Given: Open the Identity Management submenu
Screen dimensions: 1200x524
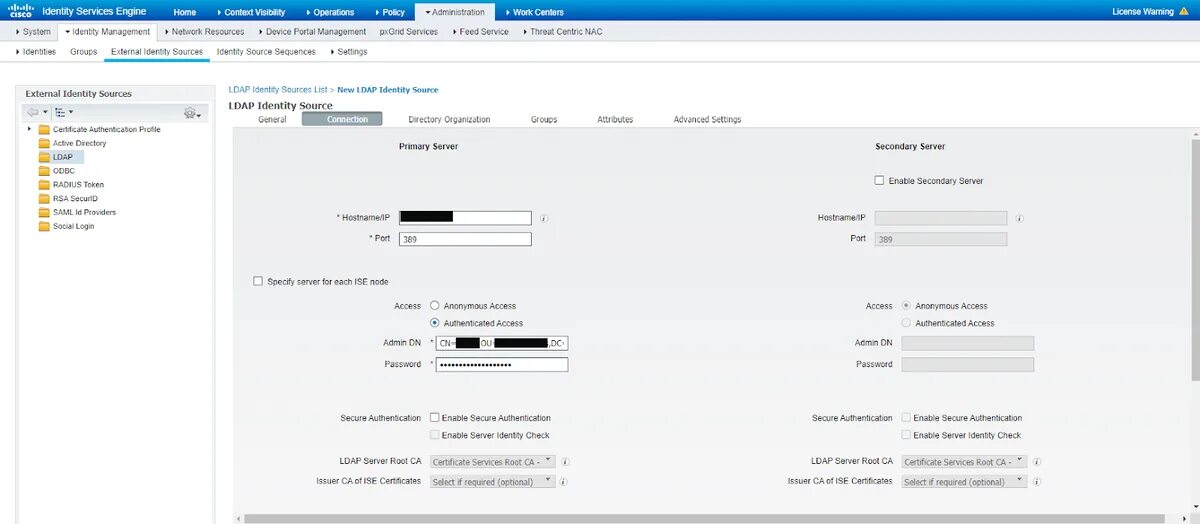Looking at the screenshot, I should [108, 32].
